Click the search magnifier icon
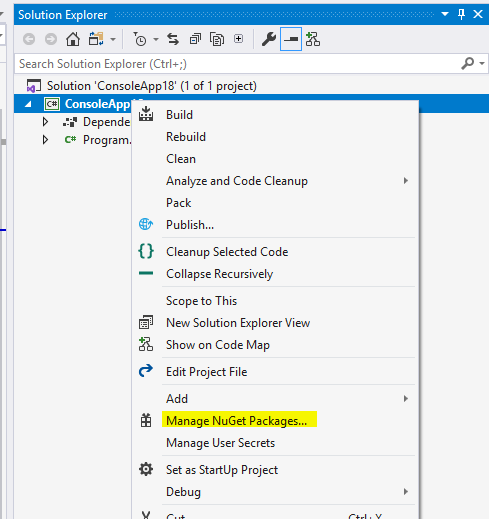 tap(467, 63)
